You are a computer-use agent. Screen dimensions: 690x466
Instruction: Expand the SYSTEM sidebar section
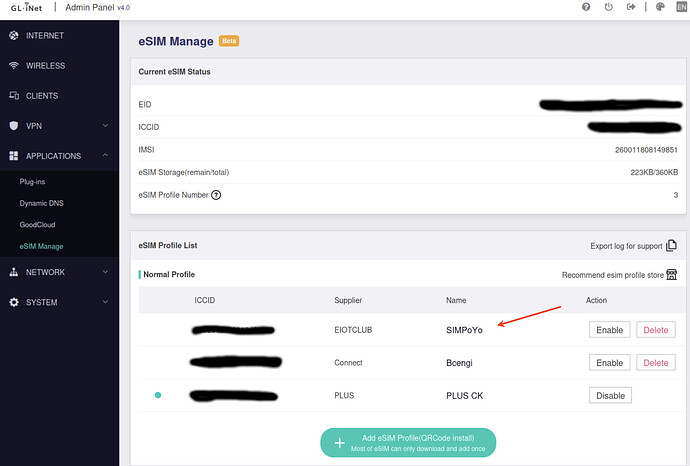tap(105, 302)
